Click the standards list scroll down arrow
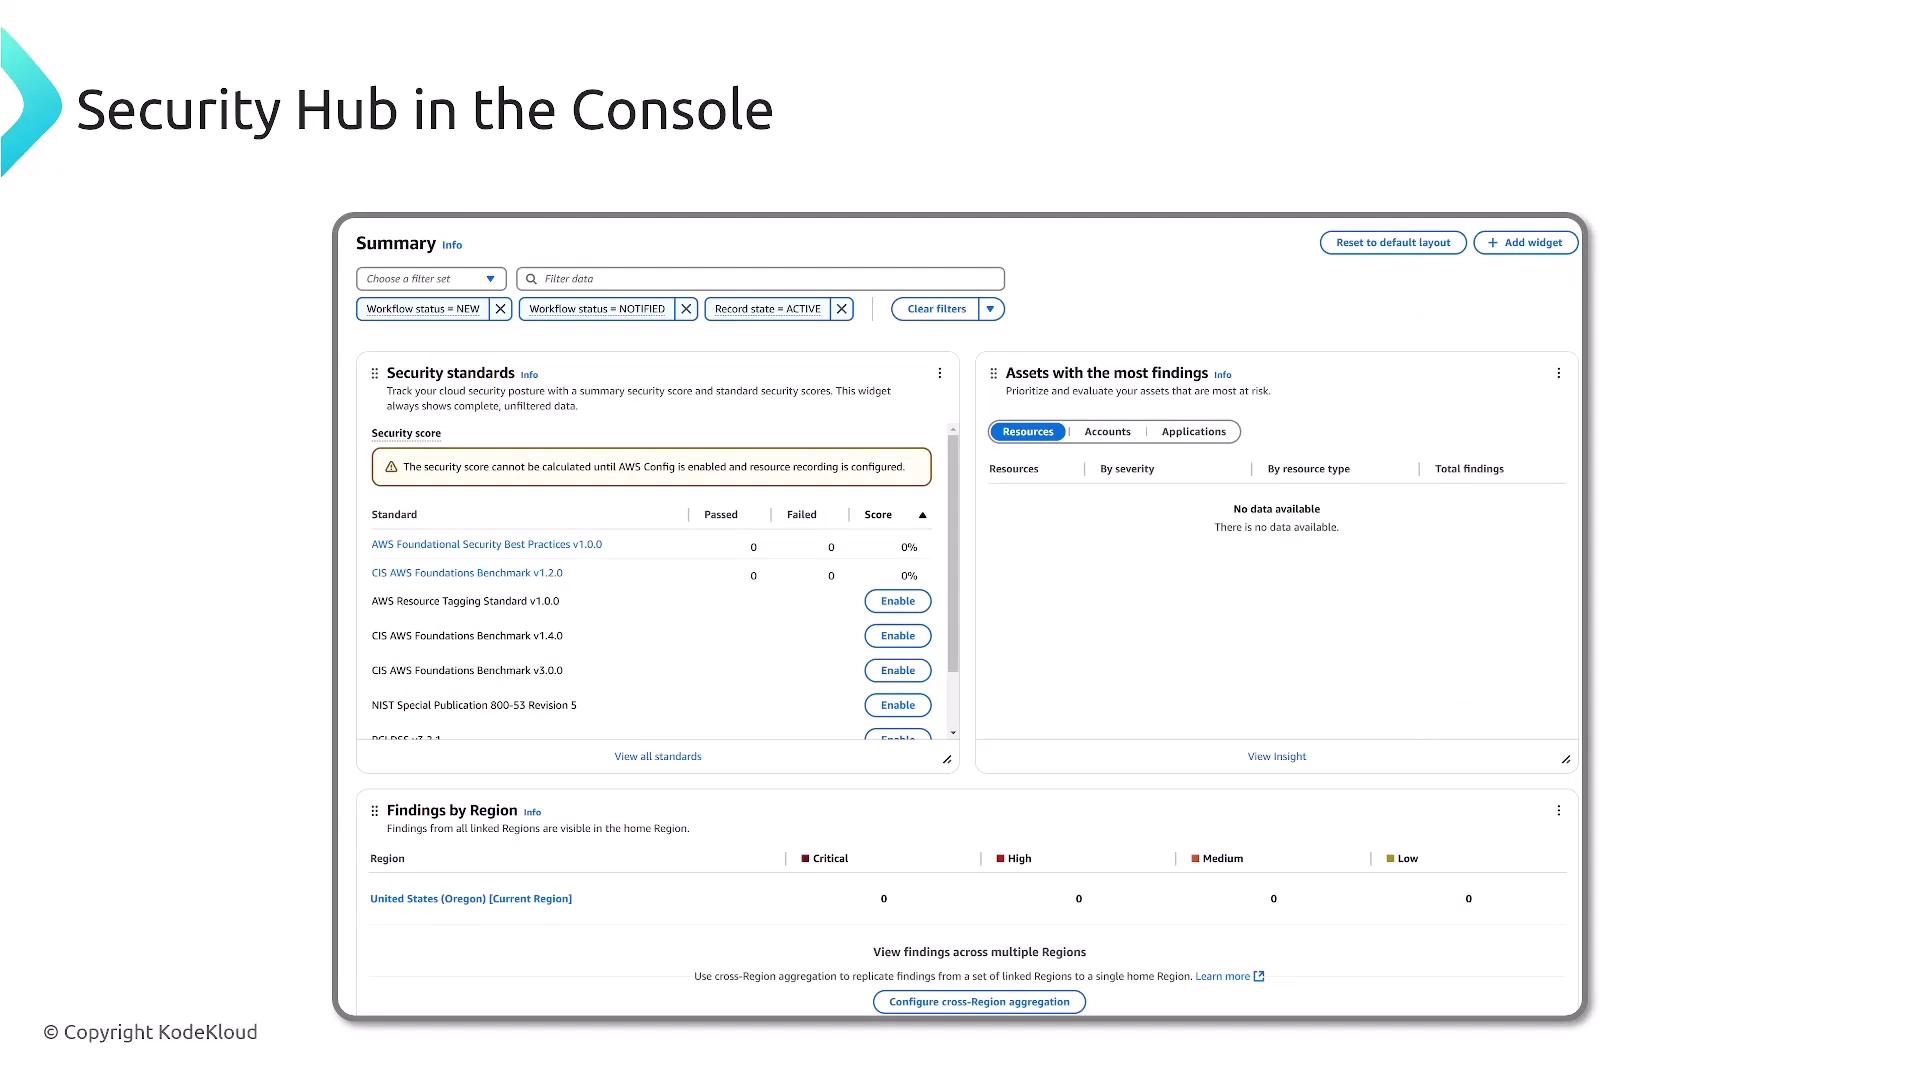This screenshot has width=1920, height=1080. pyautogui.click(x=953, y=733)
